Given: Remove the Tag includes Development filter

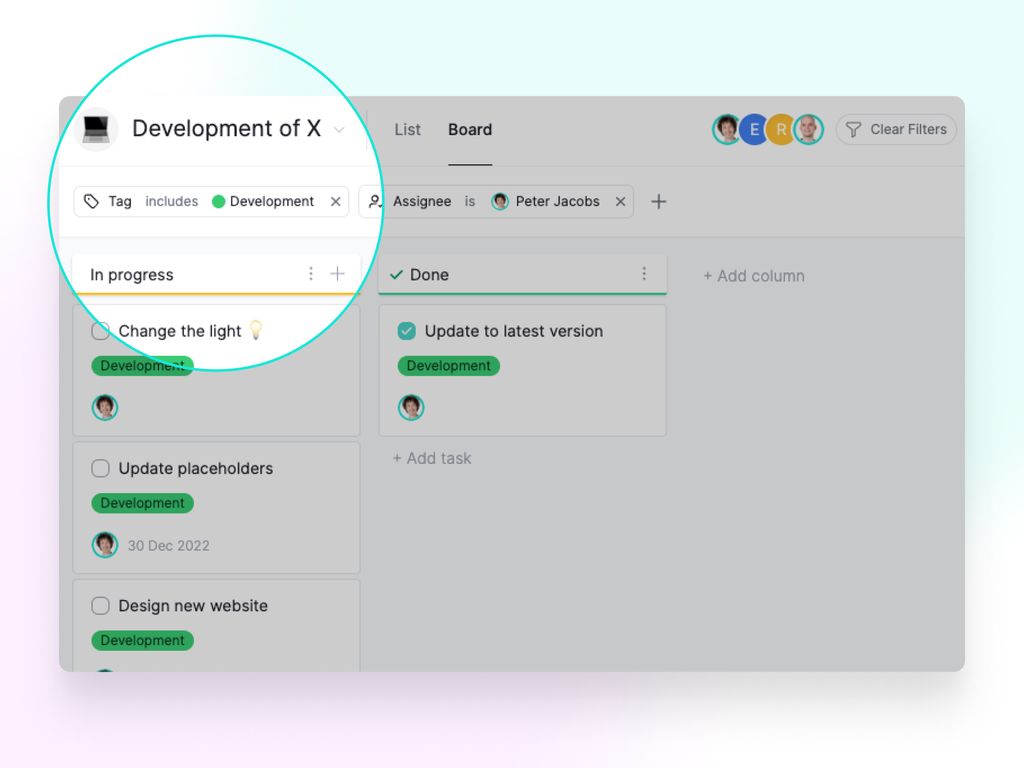Looking at the screenshot, I should pos(336,201).
